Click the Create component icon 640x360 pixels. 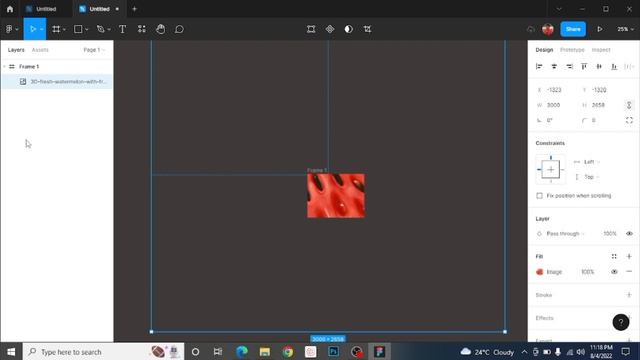pyautogui.click(x=330, y=29)
